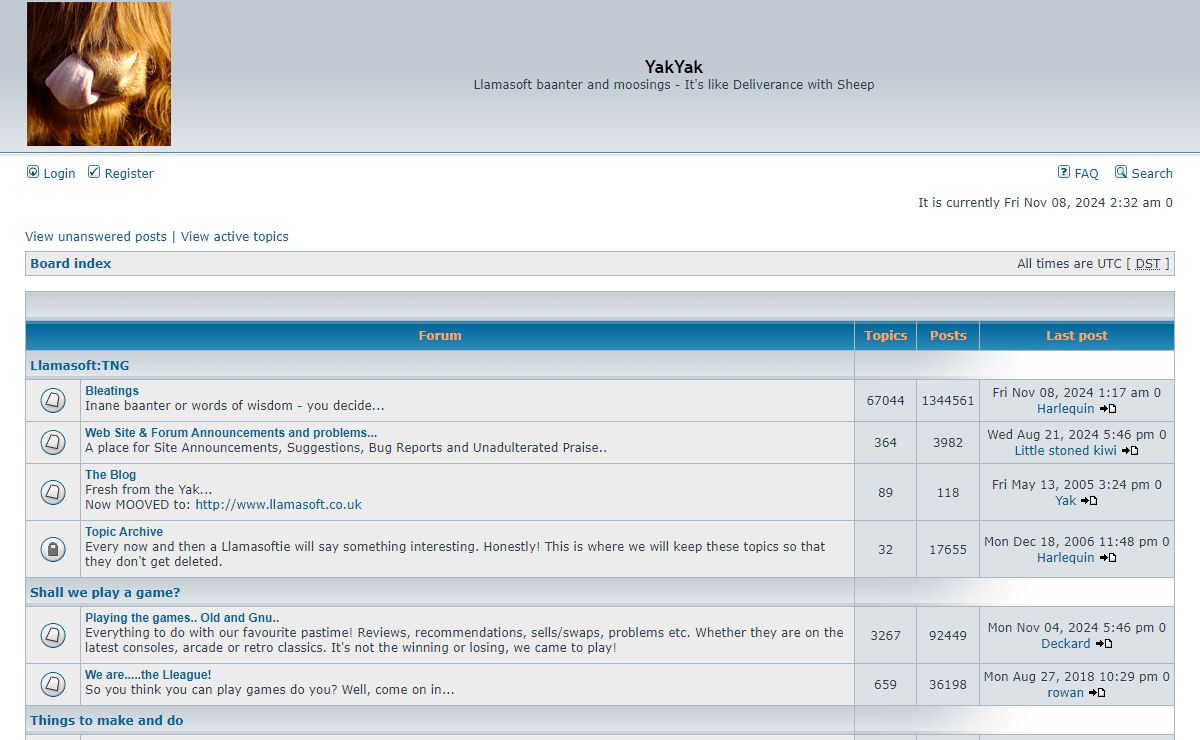View latest post icon in Topic Archive row
1200x740 pixels.
pyautogui.click(x=1108, y=558)
